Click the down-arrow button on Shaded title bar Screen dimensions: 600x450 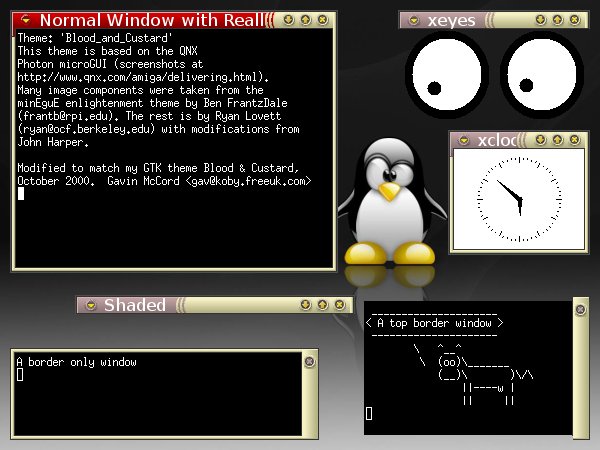(x=305, y=305)
